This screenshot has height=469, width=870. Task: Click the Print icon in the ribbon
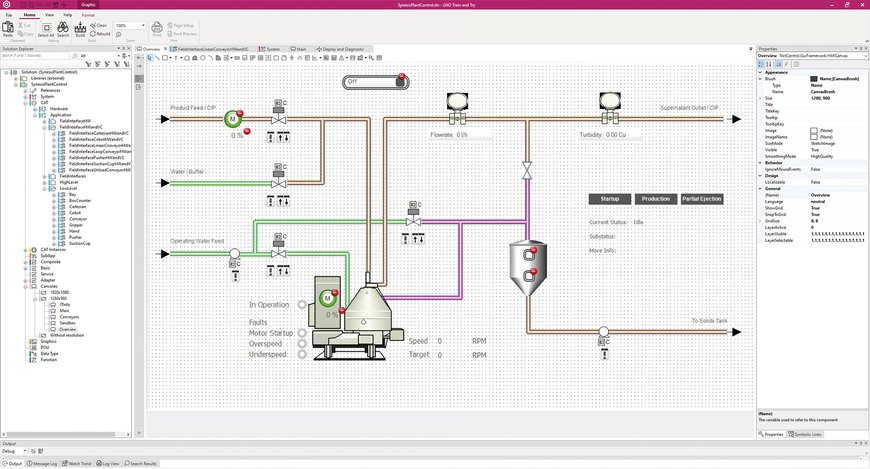[x=157, y=27]
